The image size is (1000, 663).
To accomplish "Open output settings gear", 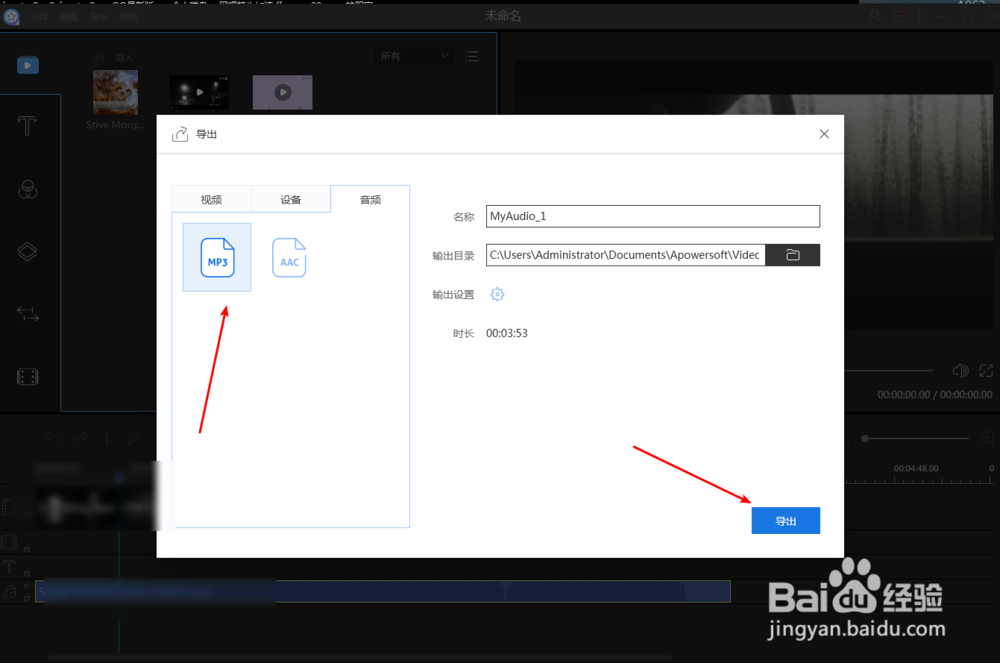I will click(497, 294).
